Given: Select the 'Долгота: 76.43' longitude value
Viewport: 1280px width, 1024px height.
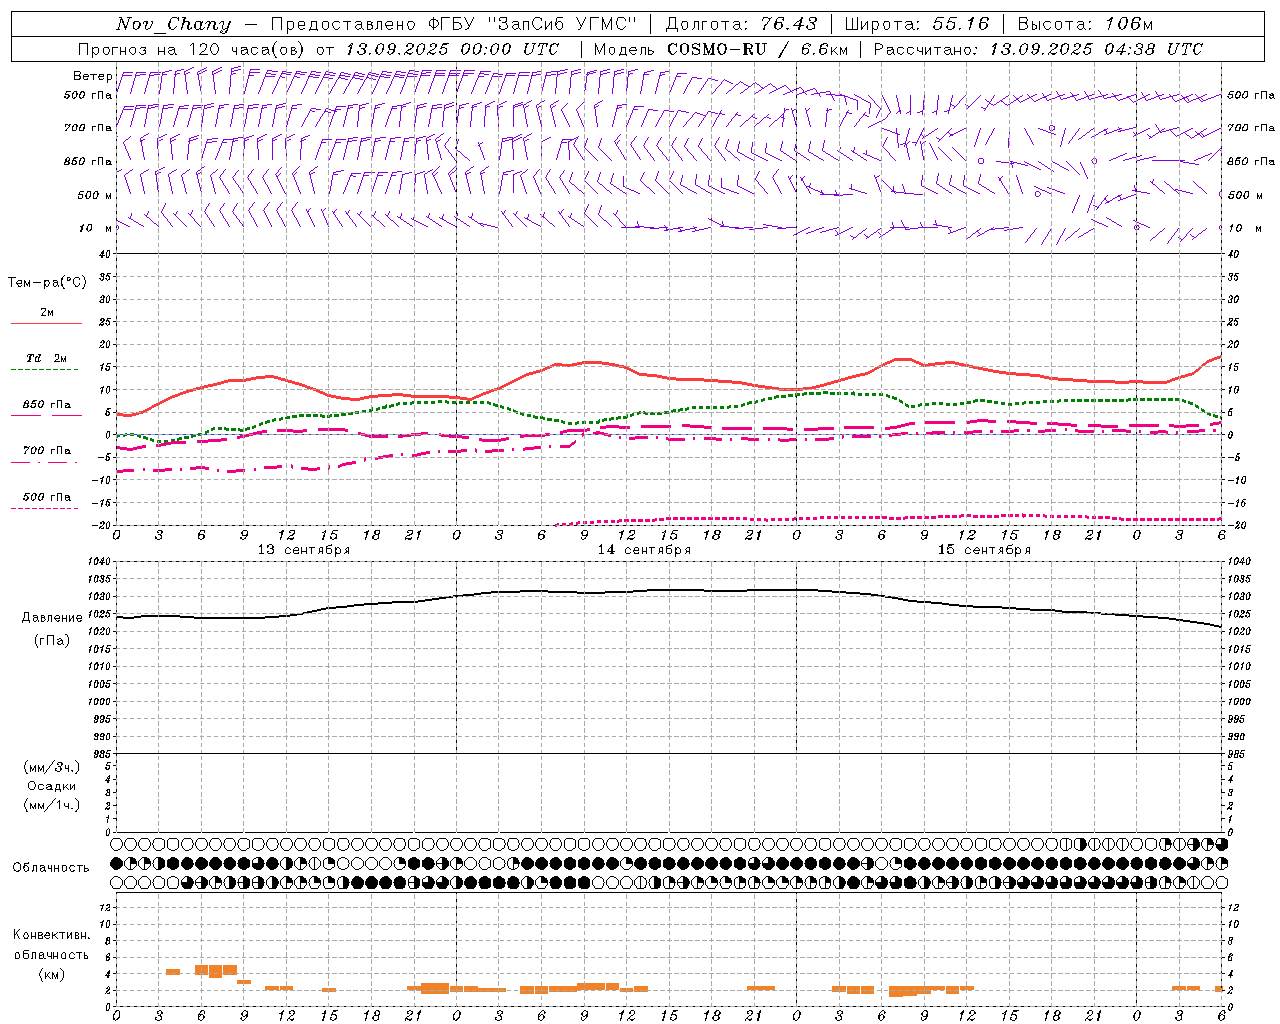Looking at the screenshot, I should pos(741,24).
